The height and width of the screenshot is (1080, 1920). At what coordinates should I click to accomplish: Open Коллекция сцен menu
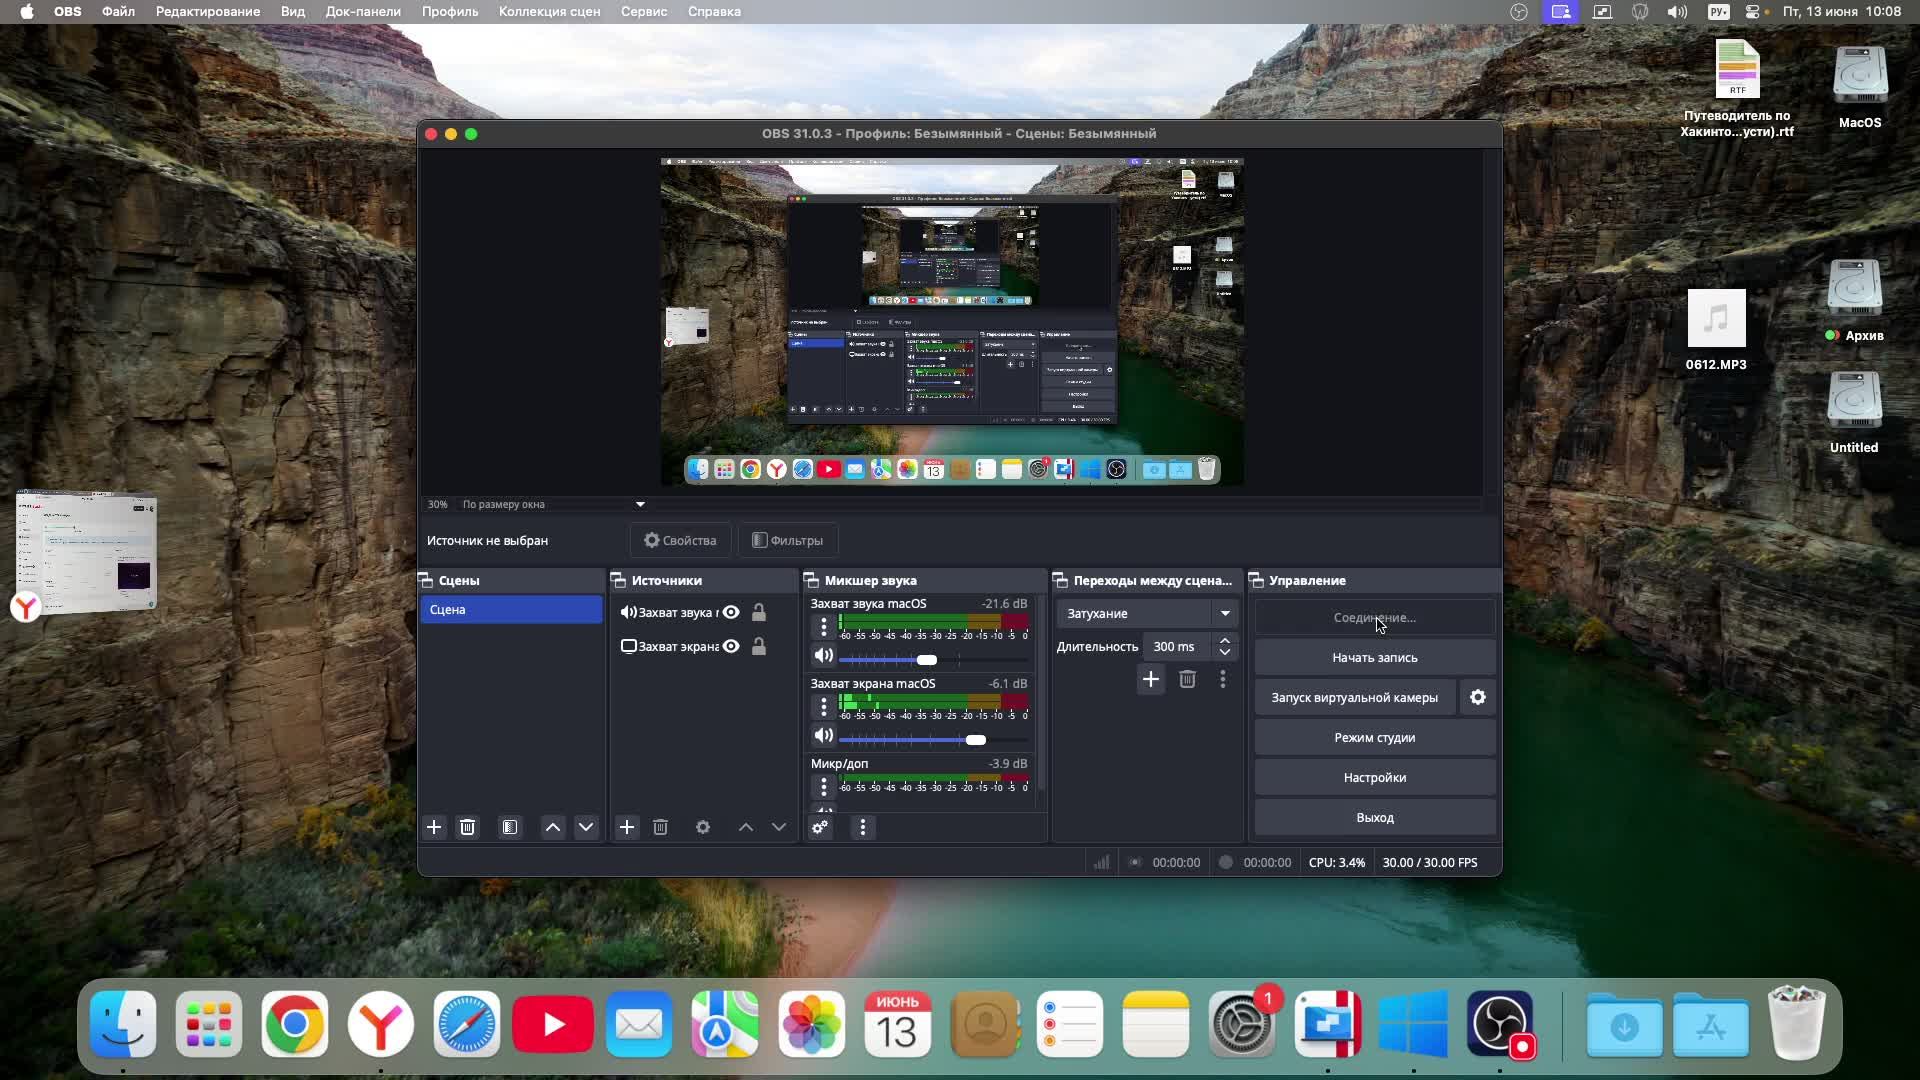tap(550, 11)
